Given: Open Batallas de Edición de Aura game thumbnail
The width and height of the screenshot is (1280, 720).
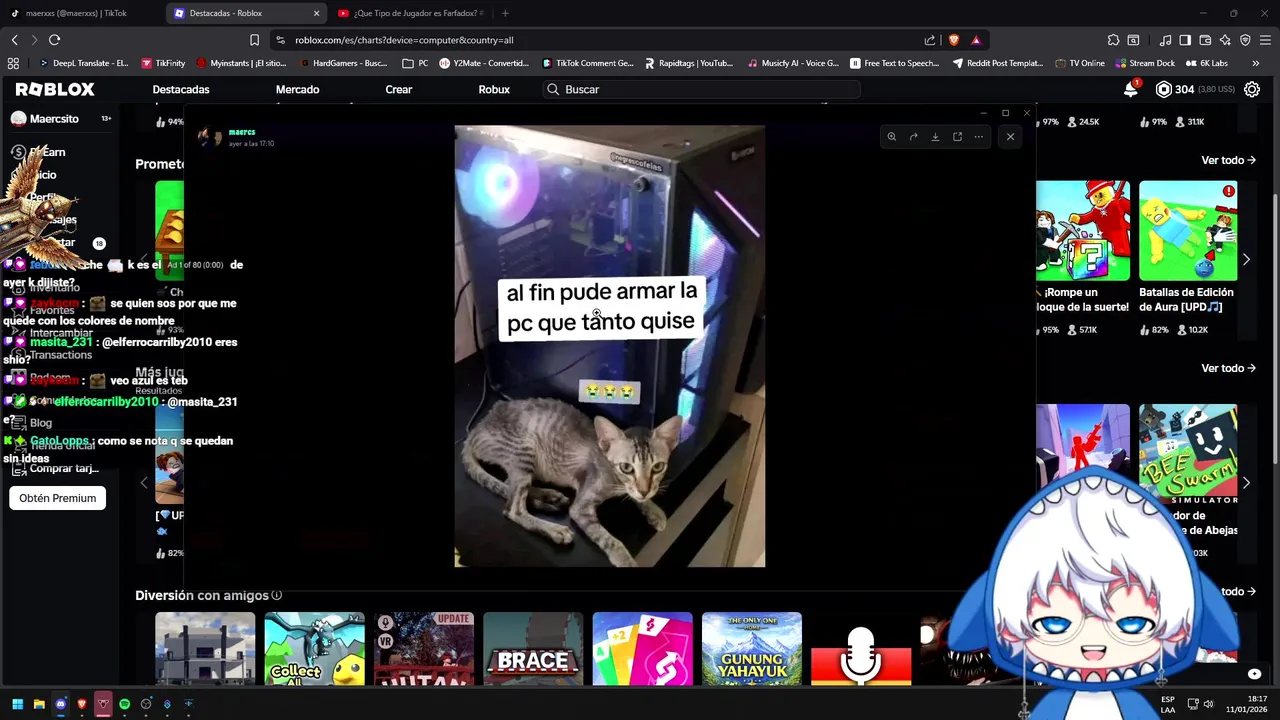Looking at the screenshot, I should [x=1188, y=231].
